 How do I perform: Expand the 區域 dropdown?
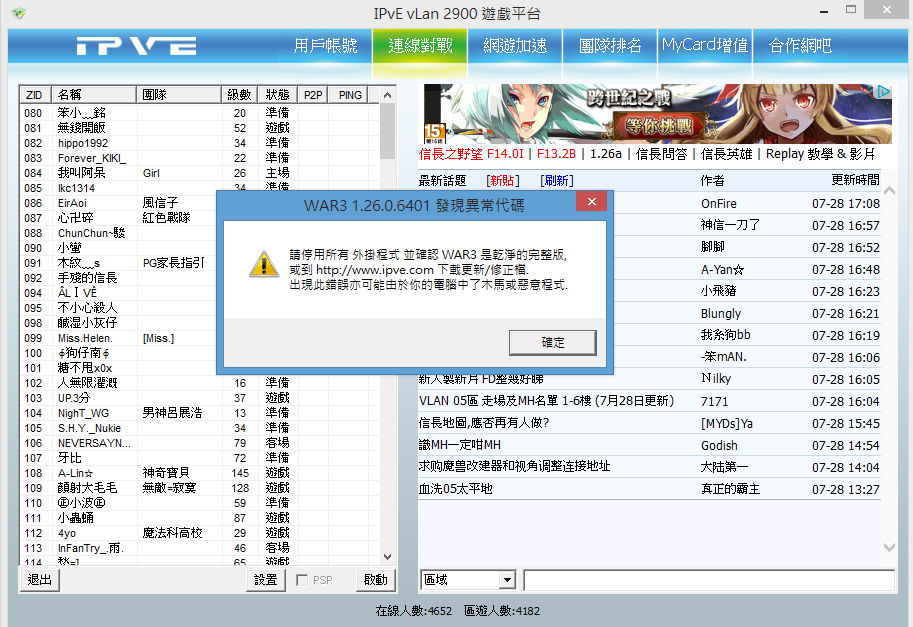(x=507, y=580)
